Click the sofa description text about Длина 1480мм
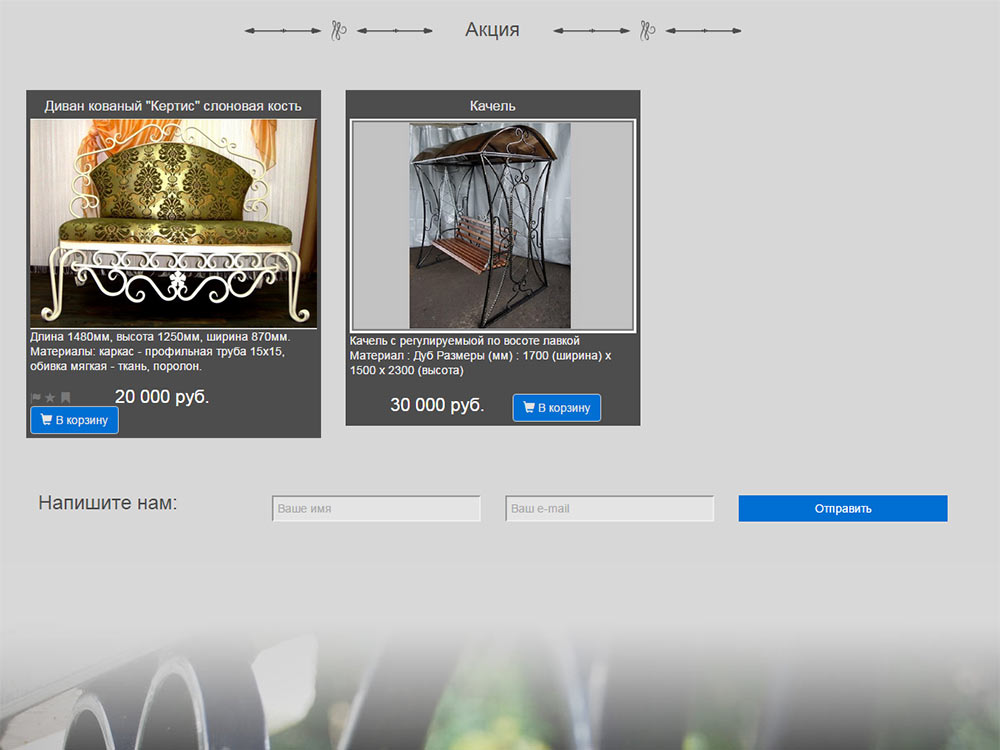The height and width of the screenshot is (750, 1000). click(x=160, y=351)
